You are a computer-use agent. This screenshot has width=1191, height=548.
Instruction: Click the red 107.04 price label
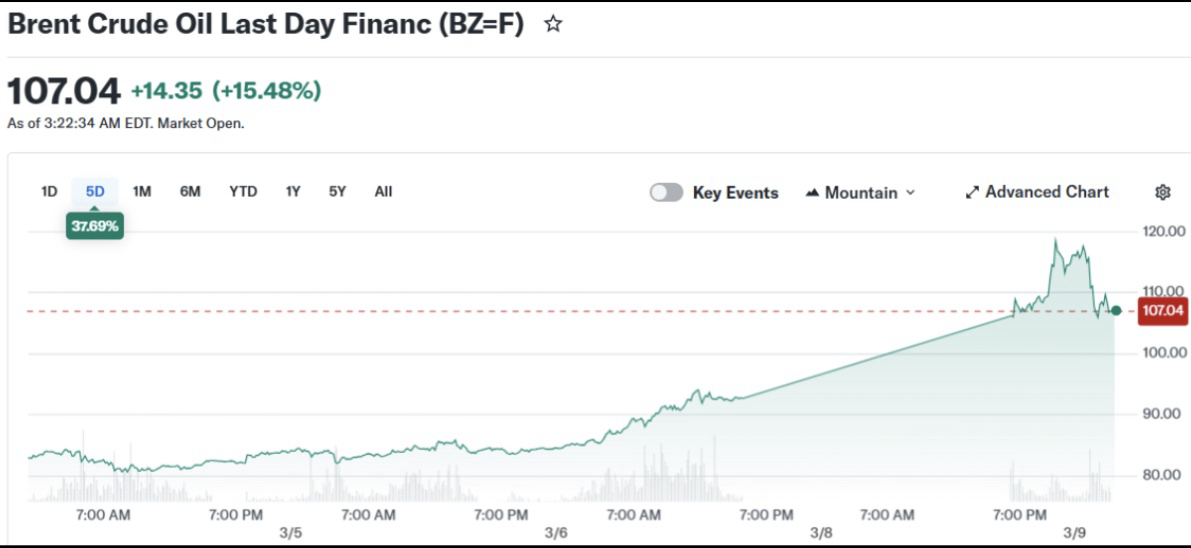[x=1162, y=311]
